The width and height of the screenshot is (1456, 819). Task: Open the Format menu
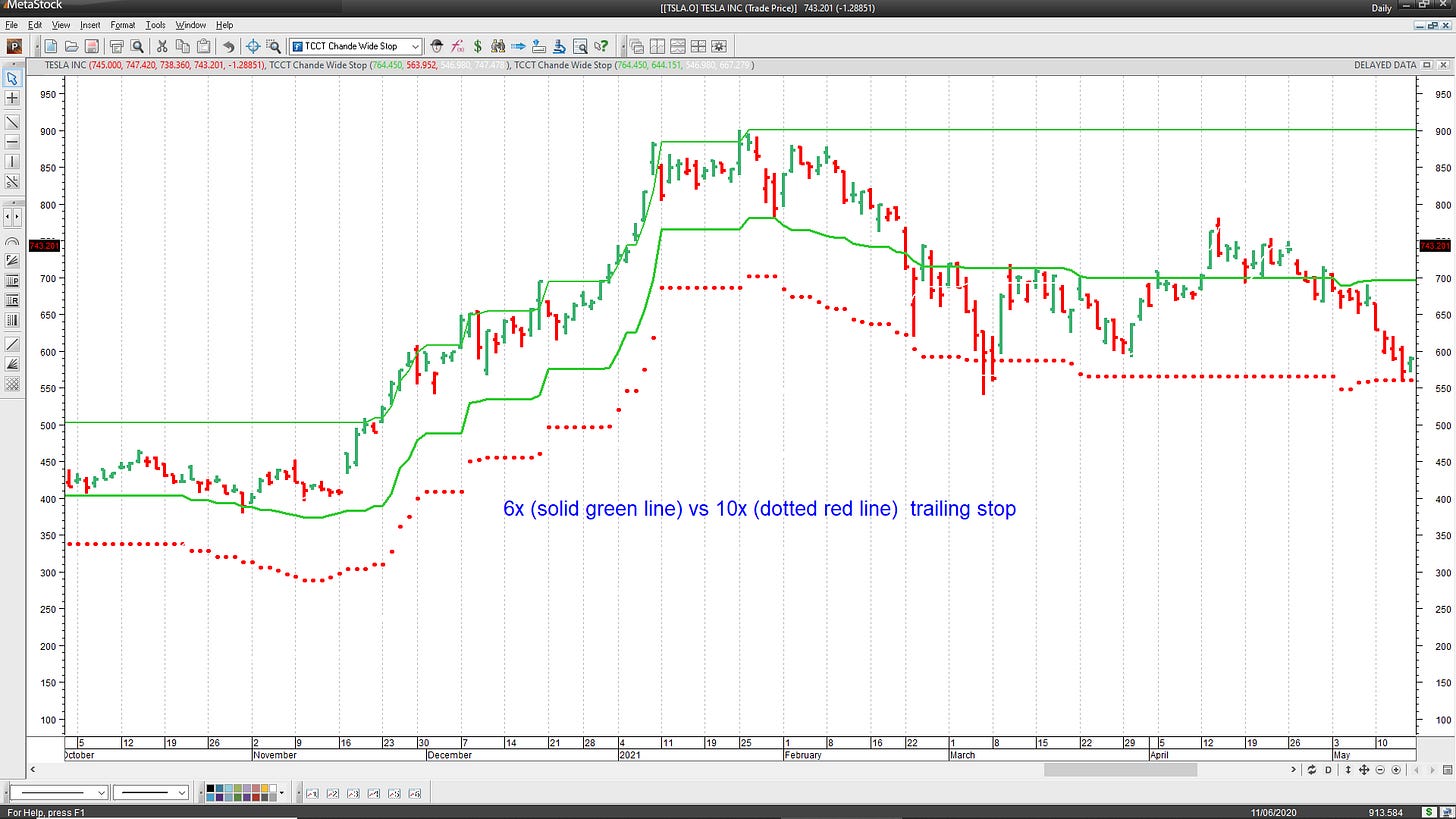(123, 25)
